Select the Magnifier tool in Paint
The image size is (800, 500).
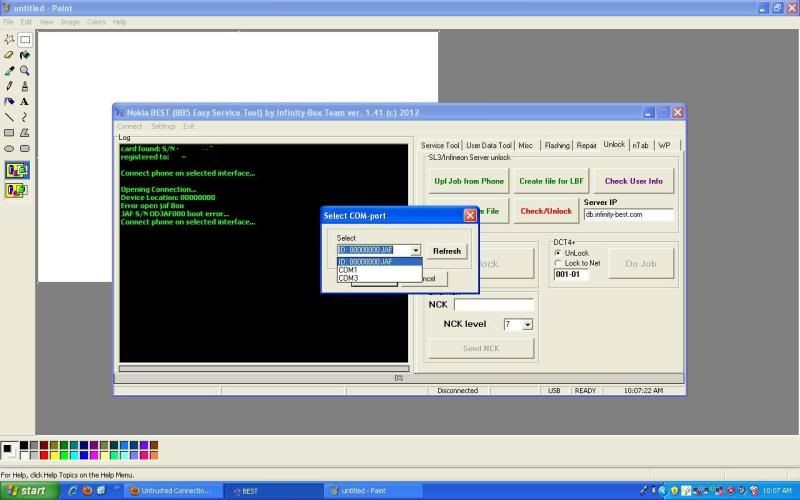tap(25, 71)
